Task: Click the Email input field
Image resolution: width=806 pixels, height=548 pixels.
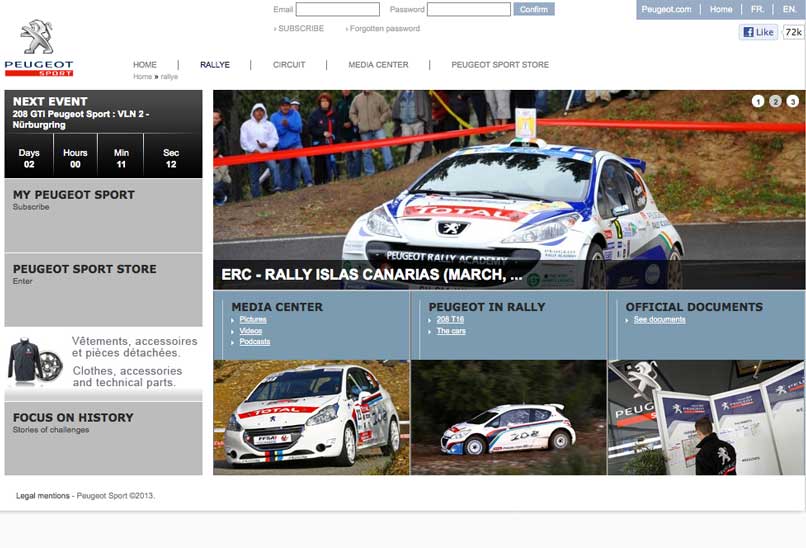Action: coord(337,10)
